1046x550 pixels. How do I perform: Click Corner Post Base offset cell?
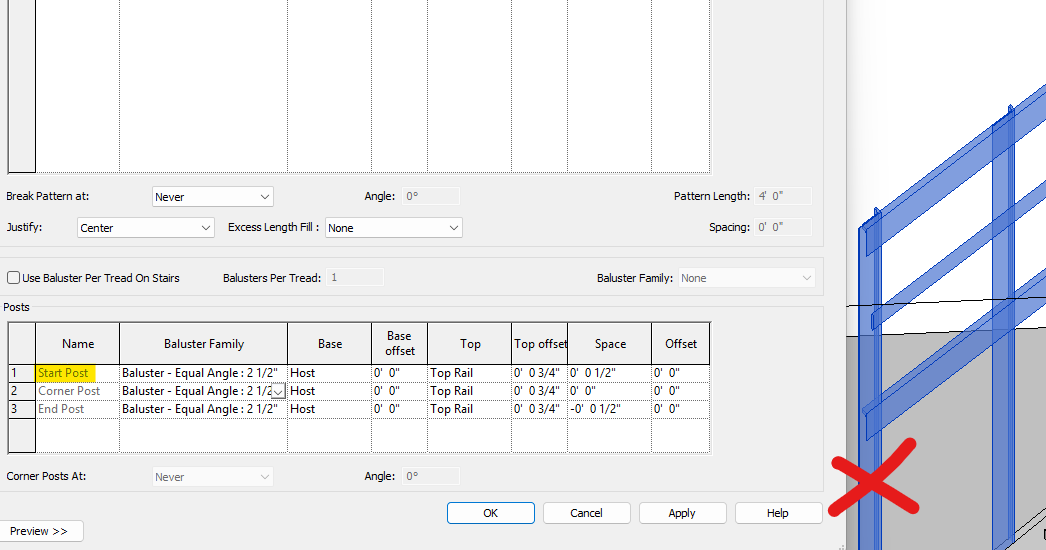tap(400, 391)
